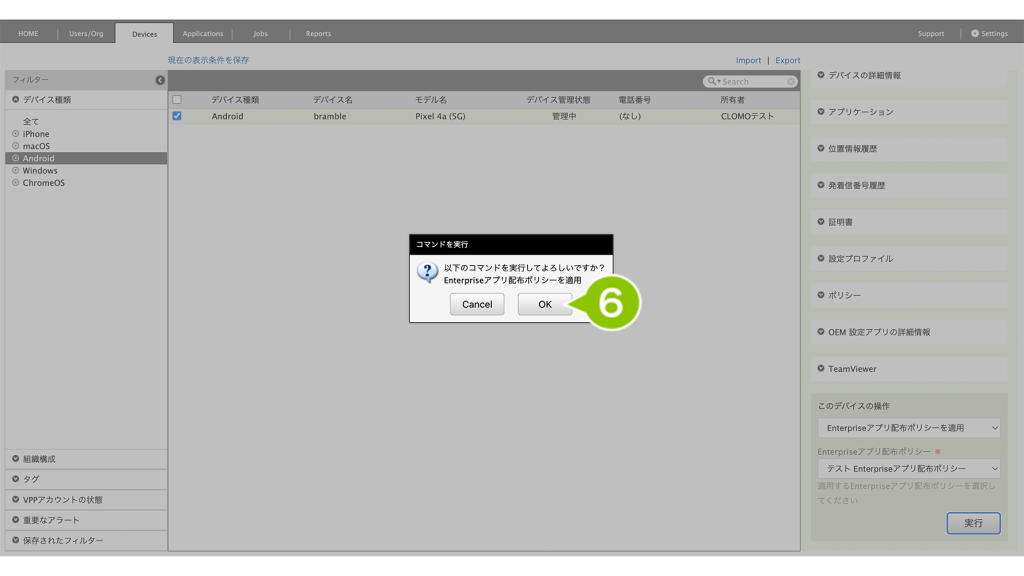Go to the Jobs tab

pyautogui.click(x=261, y=33)
